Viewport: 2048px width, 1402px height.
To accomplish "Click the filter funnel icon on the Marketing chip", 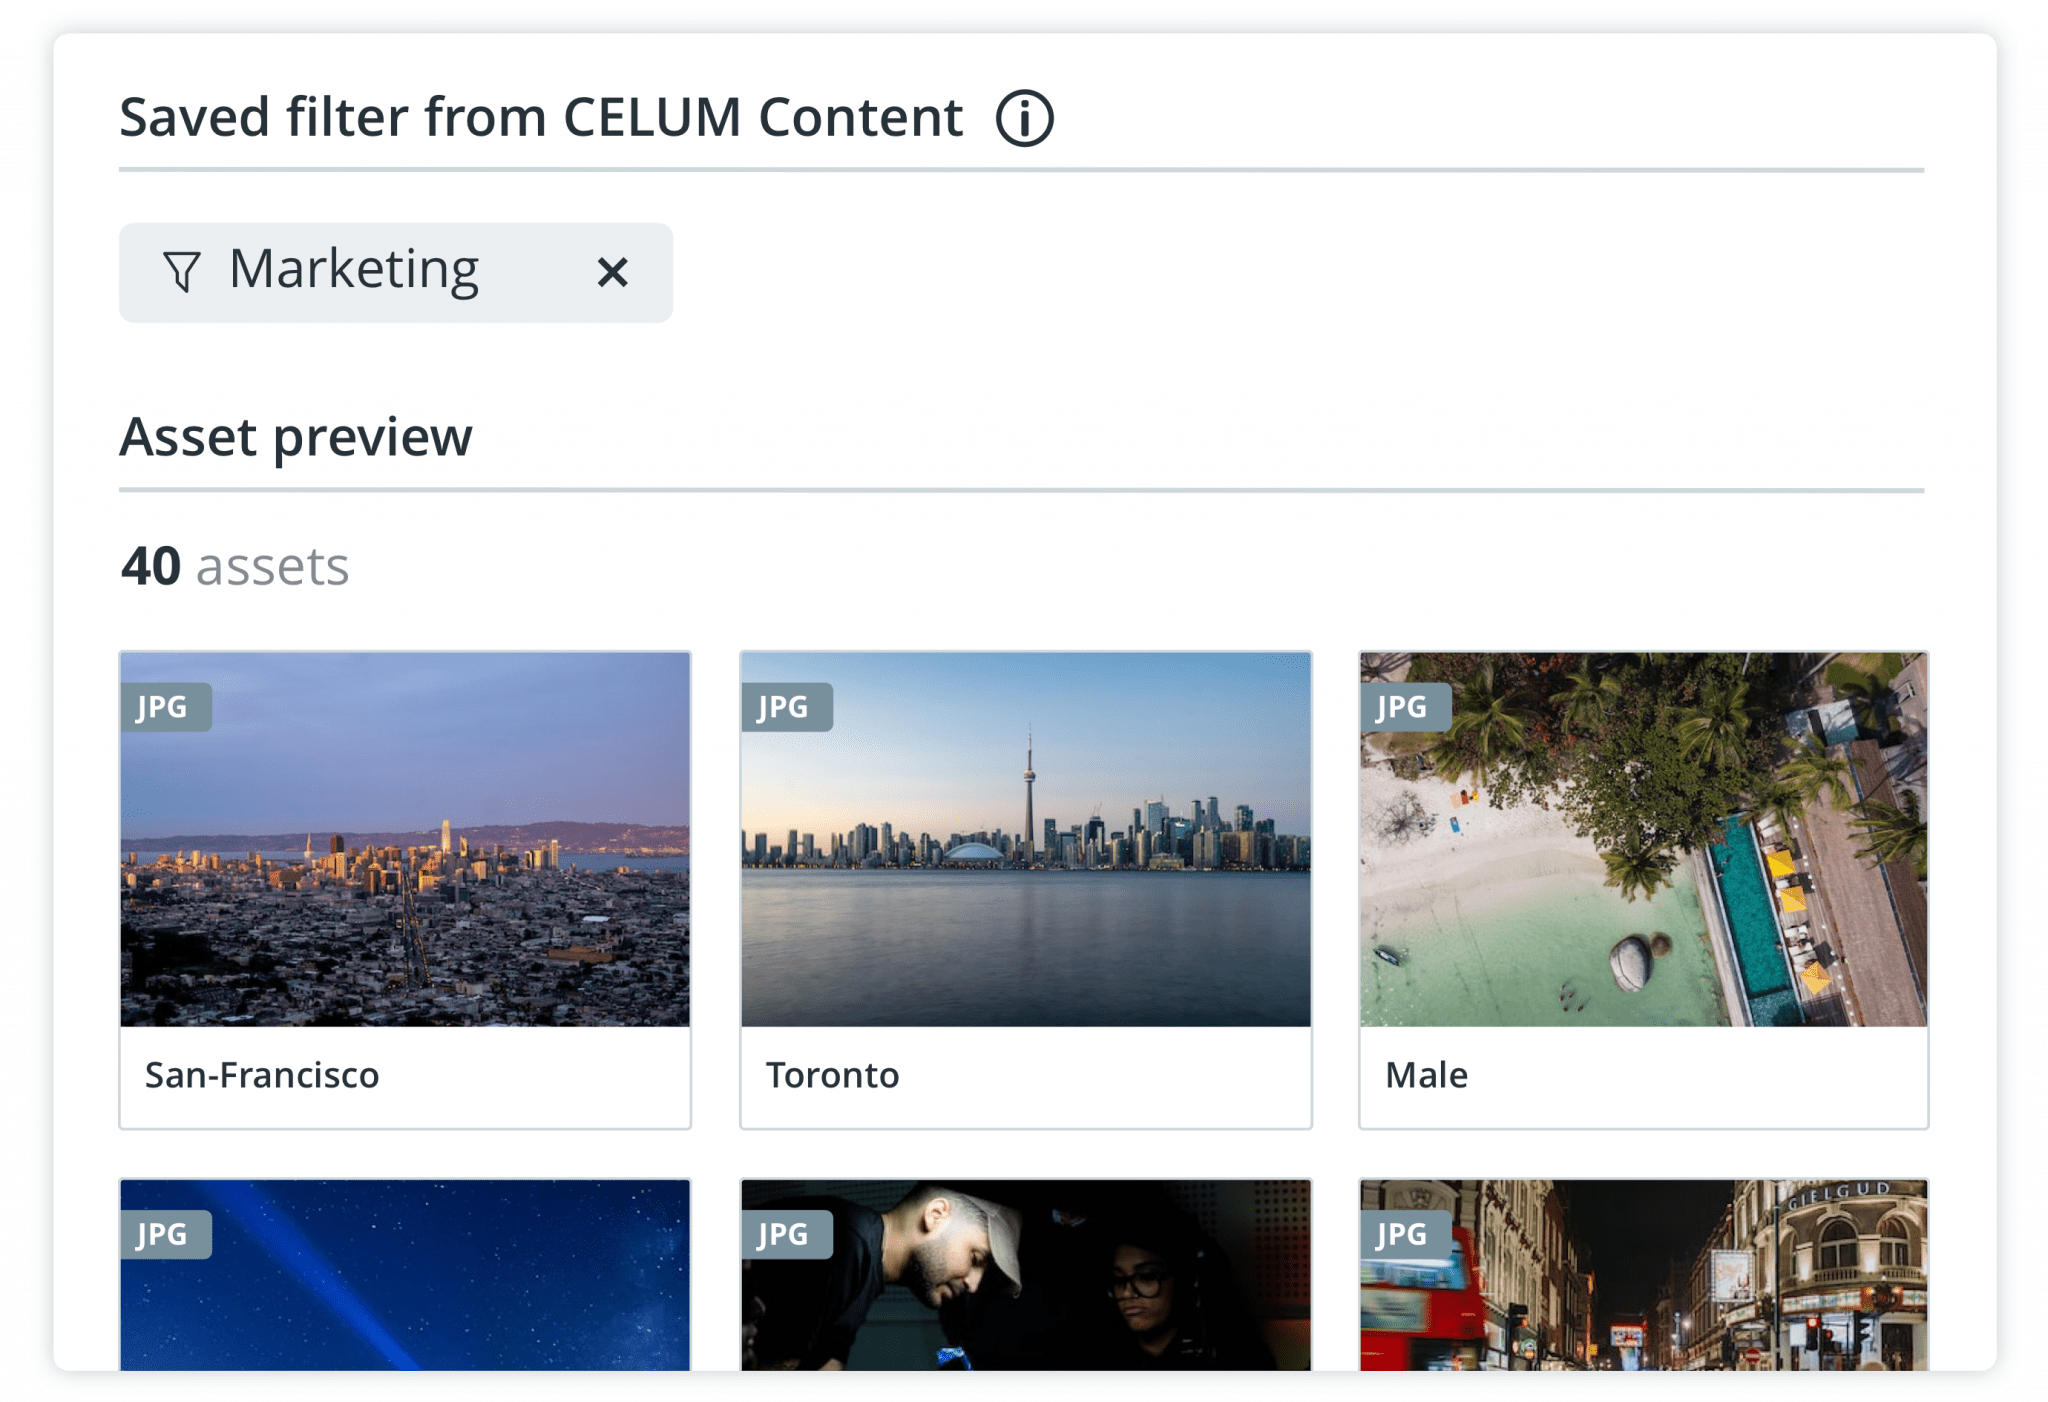I will tap(181, 272).
